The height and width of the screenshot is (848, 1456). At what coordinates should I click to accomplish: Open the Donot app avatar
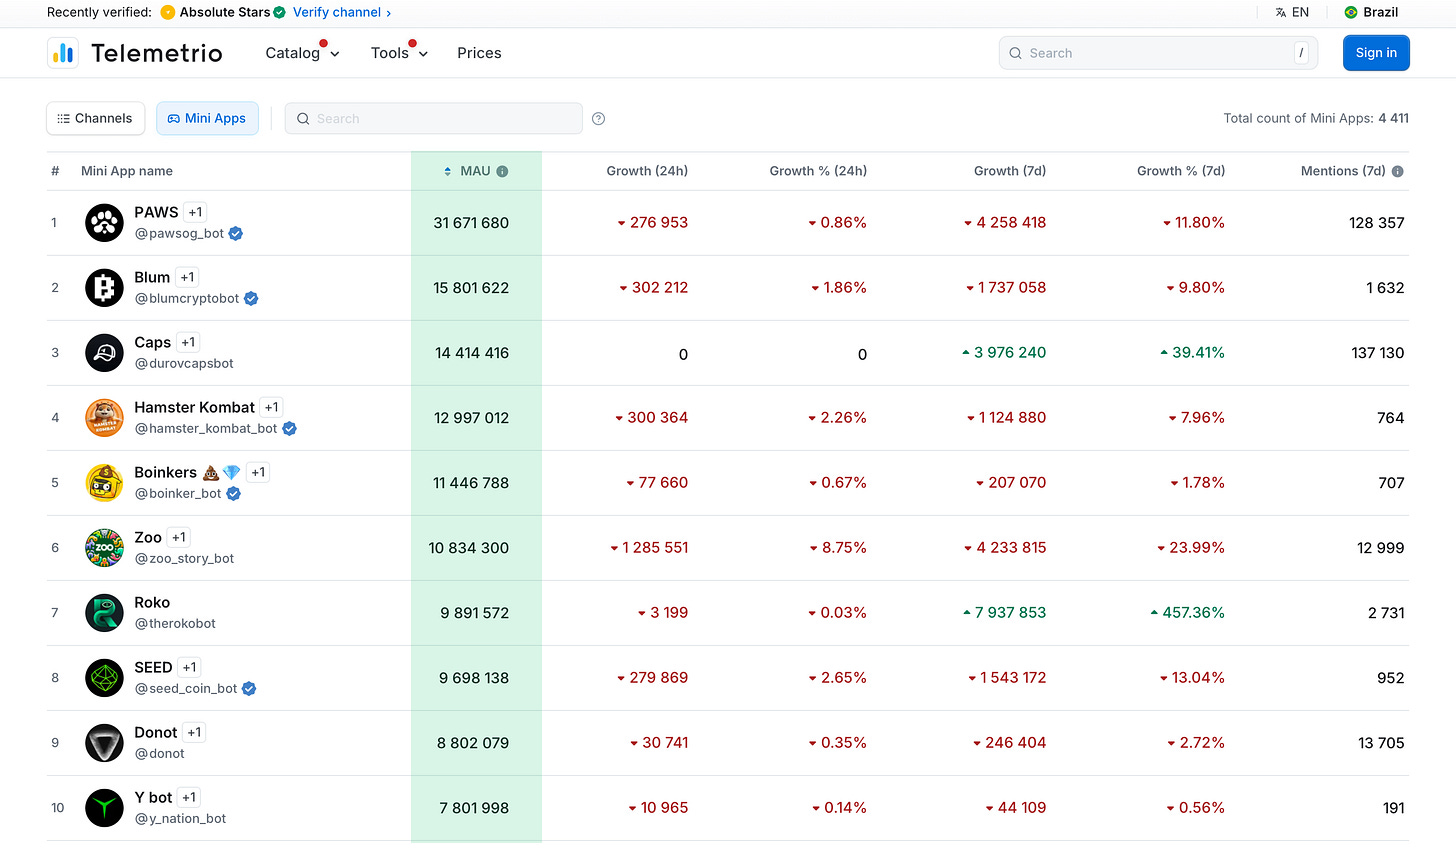[x=104, y=743]
